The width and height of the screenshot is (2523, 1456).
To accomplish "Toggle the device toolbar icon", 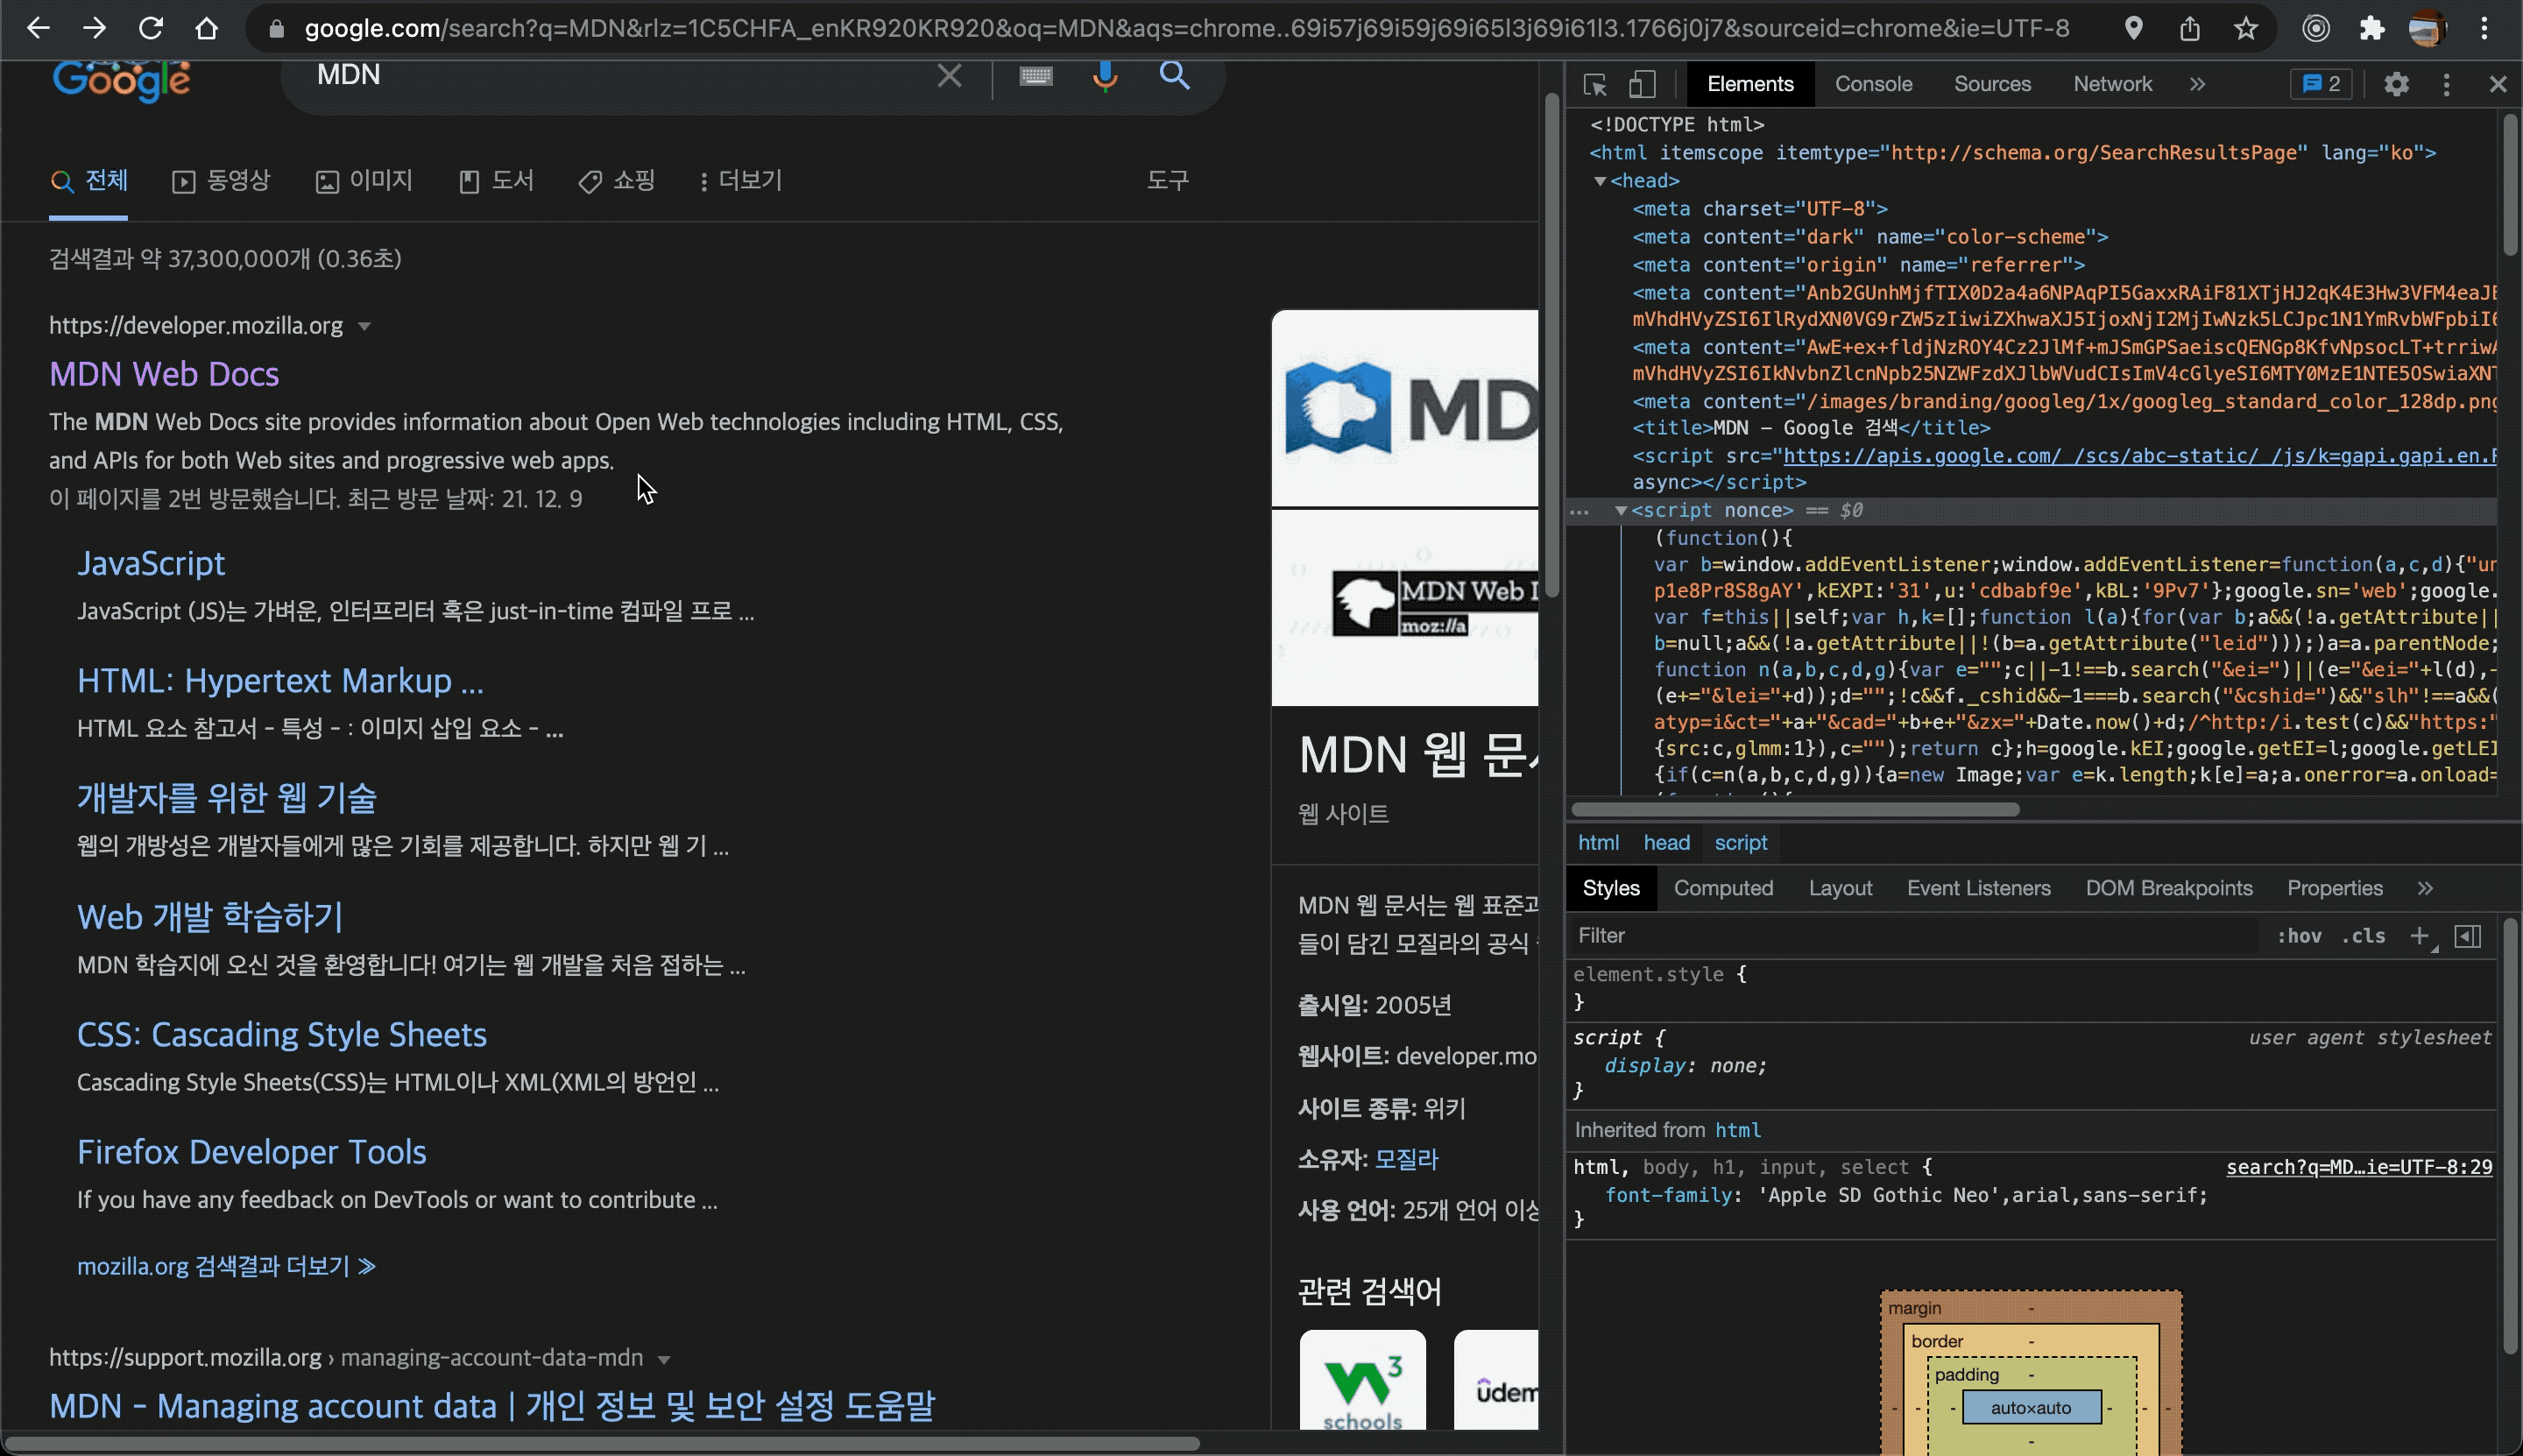I will click(1642, 84).
